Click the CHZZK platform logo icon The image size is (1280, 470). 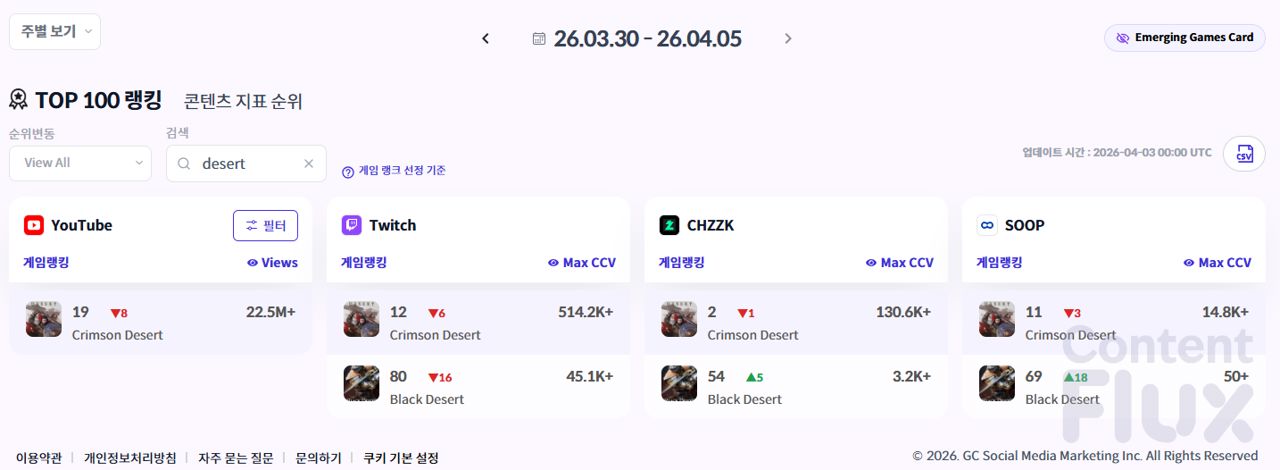[669, 225]
